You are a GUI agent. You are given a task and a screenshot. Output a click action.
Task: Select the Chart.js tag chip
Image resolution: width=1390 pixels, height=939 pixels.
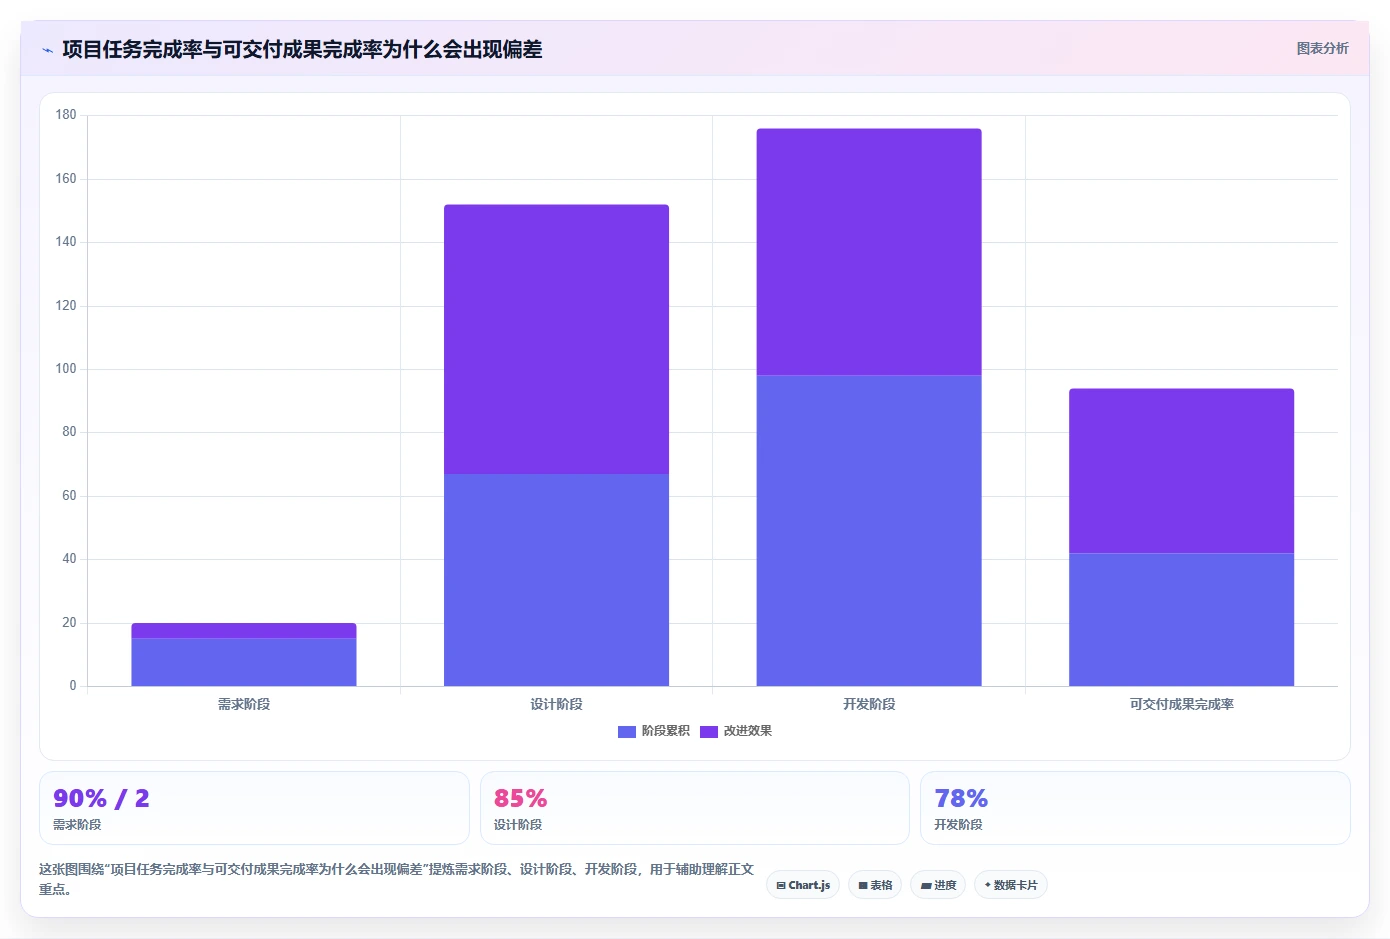pos(803,885)
